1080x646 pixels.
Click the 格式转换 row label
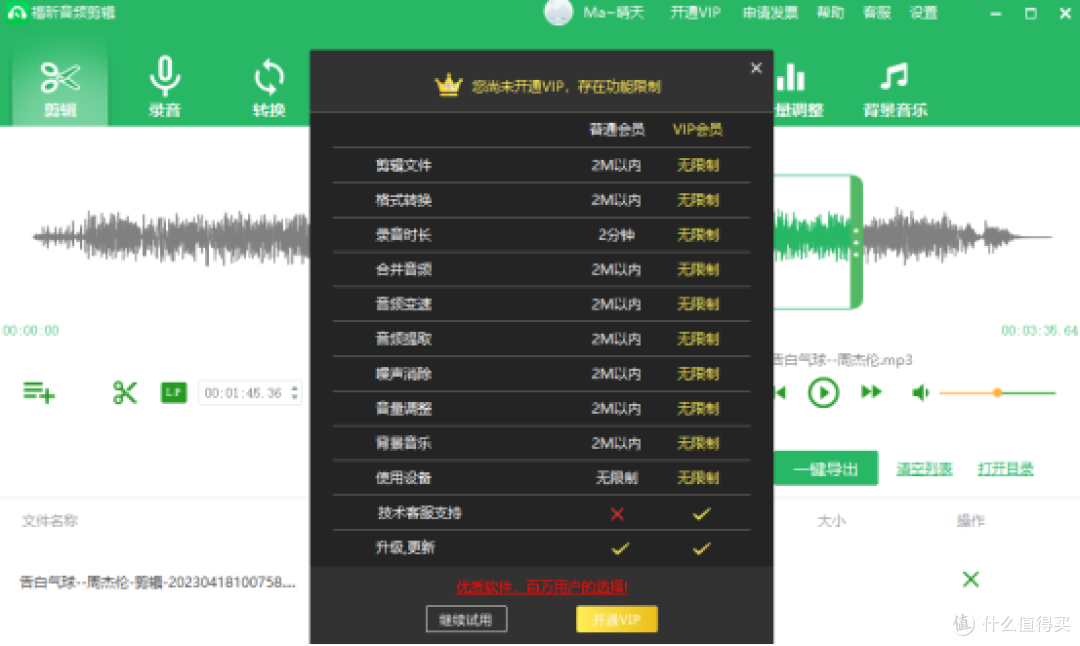(x=404, y=200)
